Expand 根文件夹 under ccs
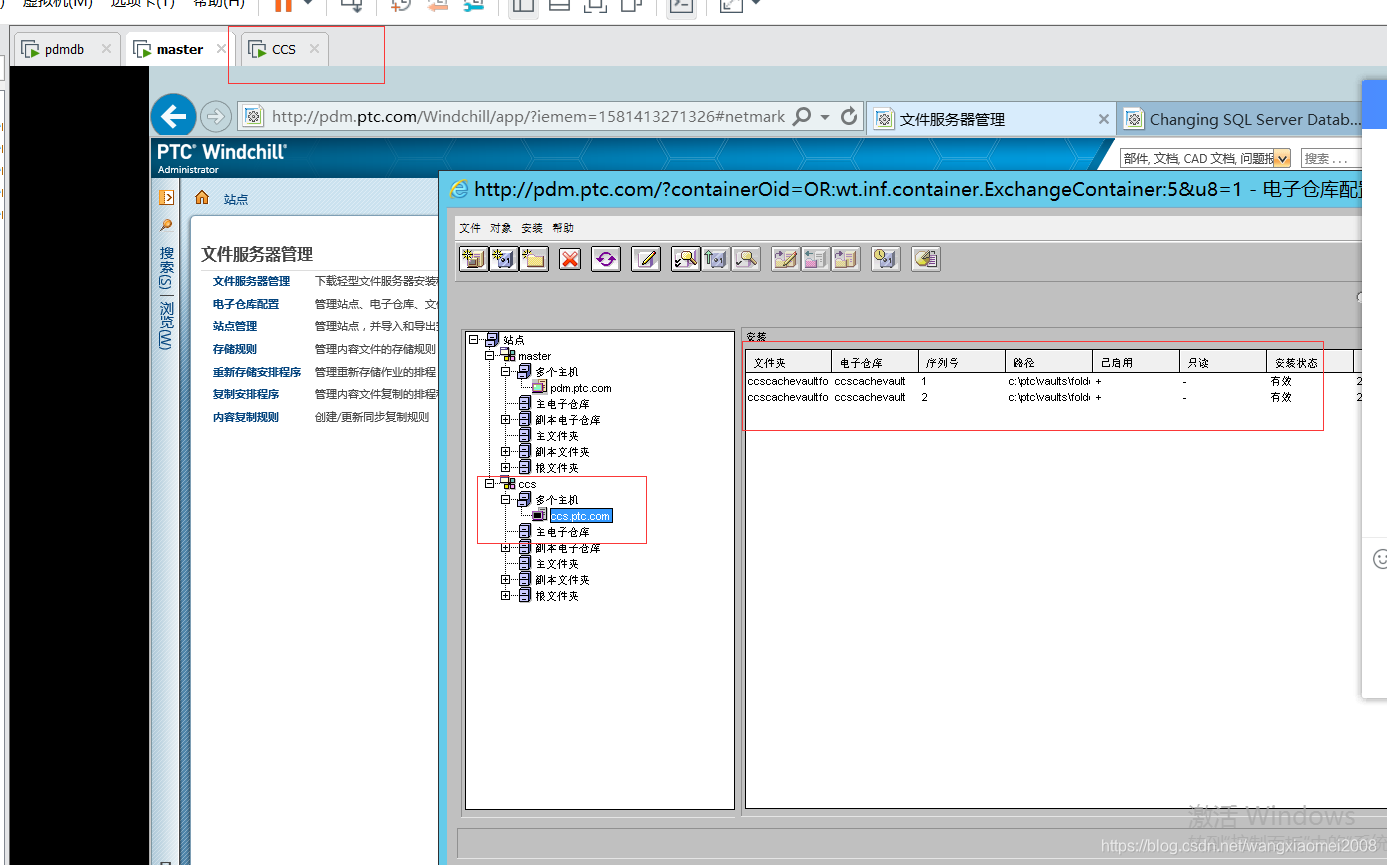The width and height of the screenshot is (1387, 865). point(506,596)
